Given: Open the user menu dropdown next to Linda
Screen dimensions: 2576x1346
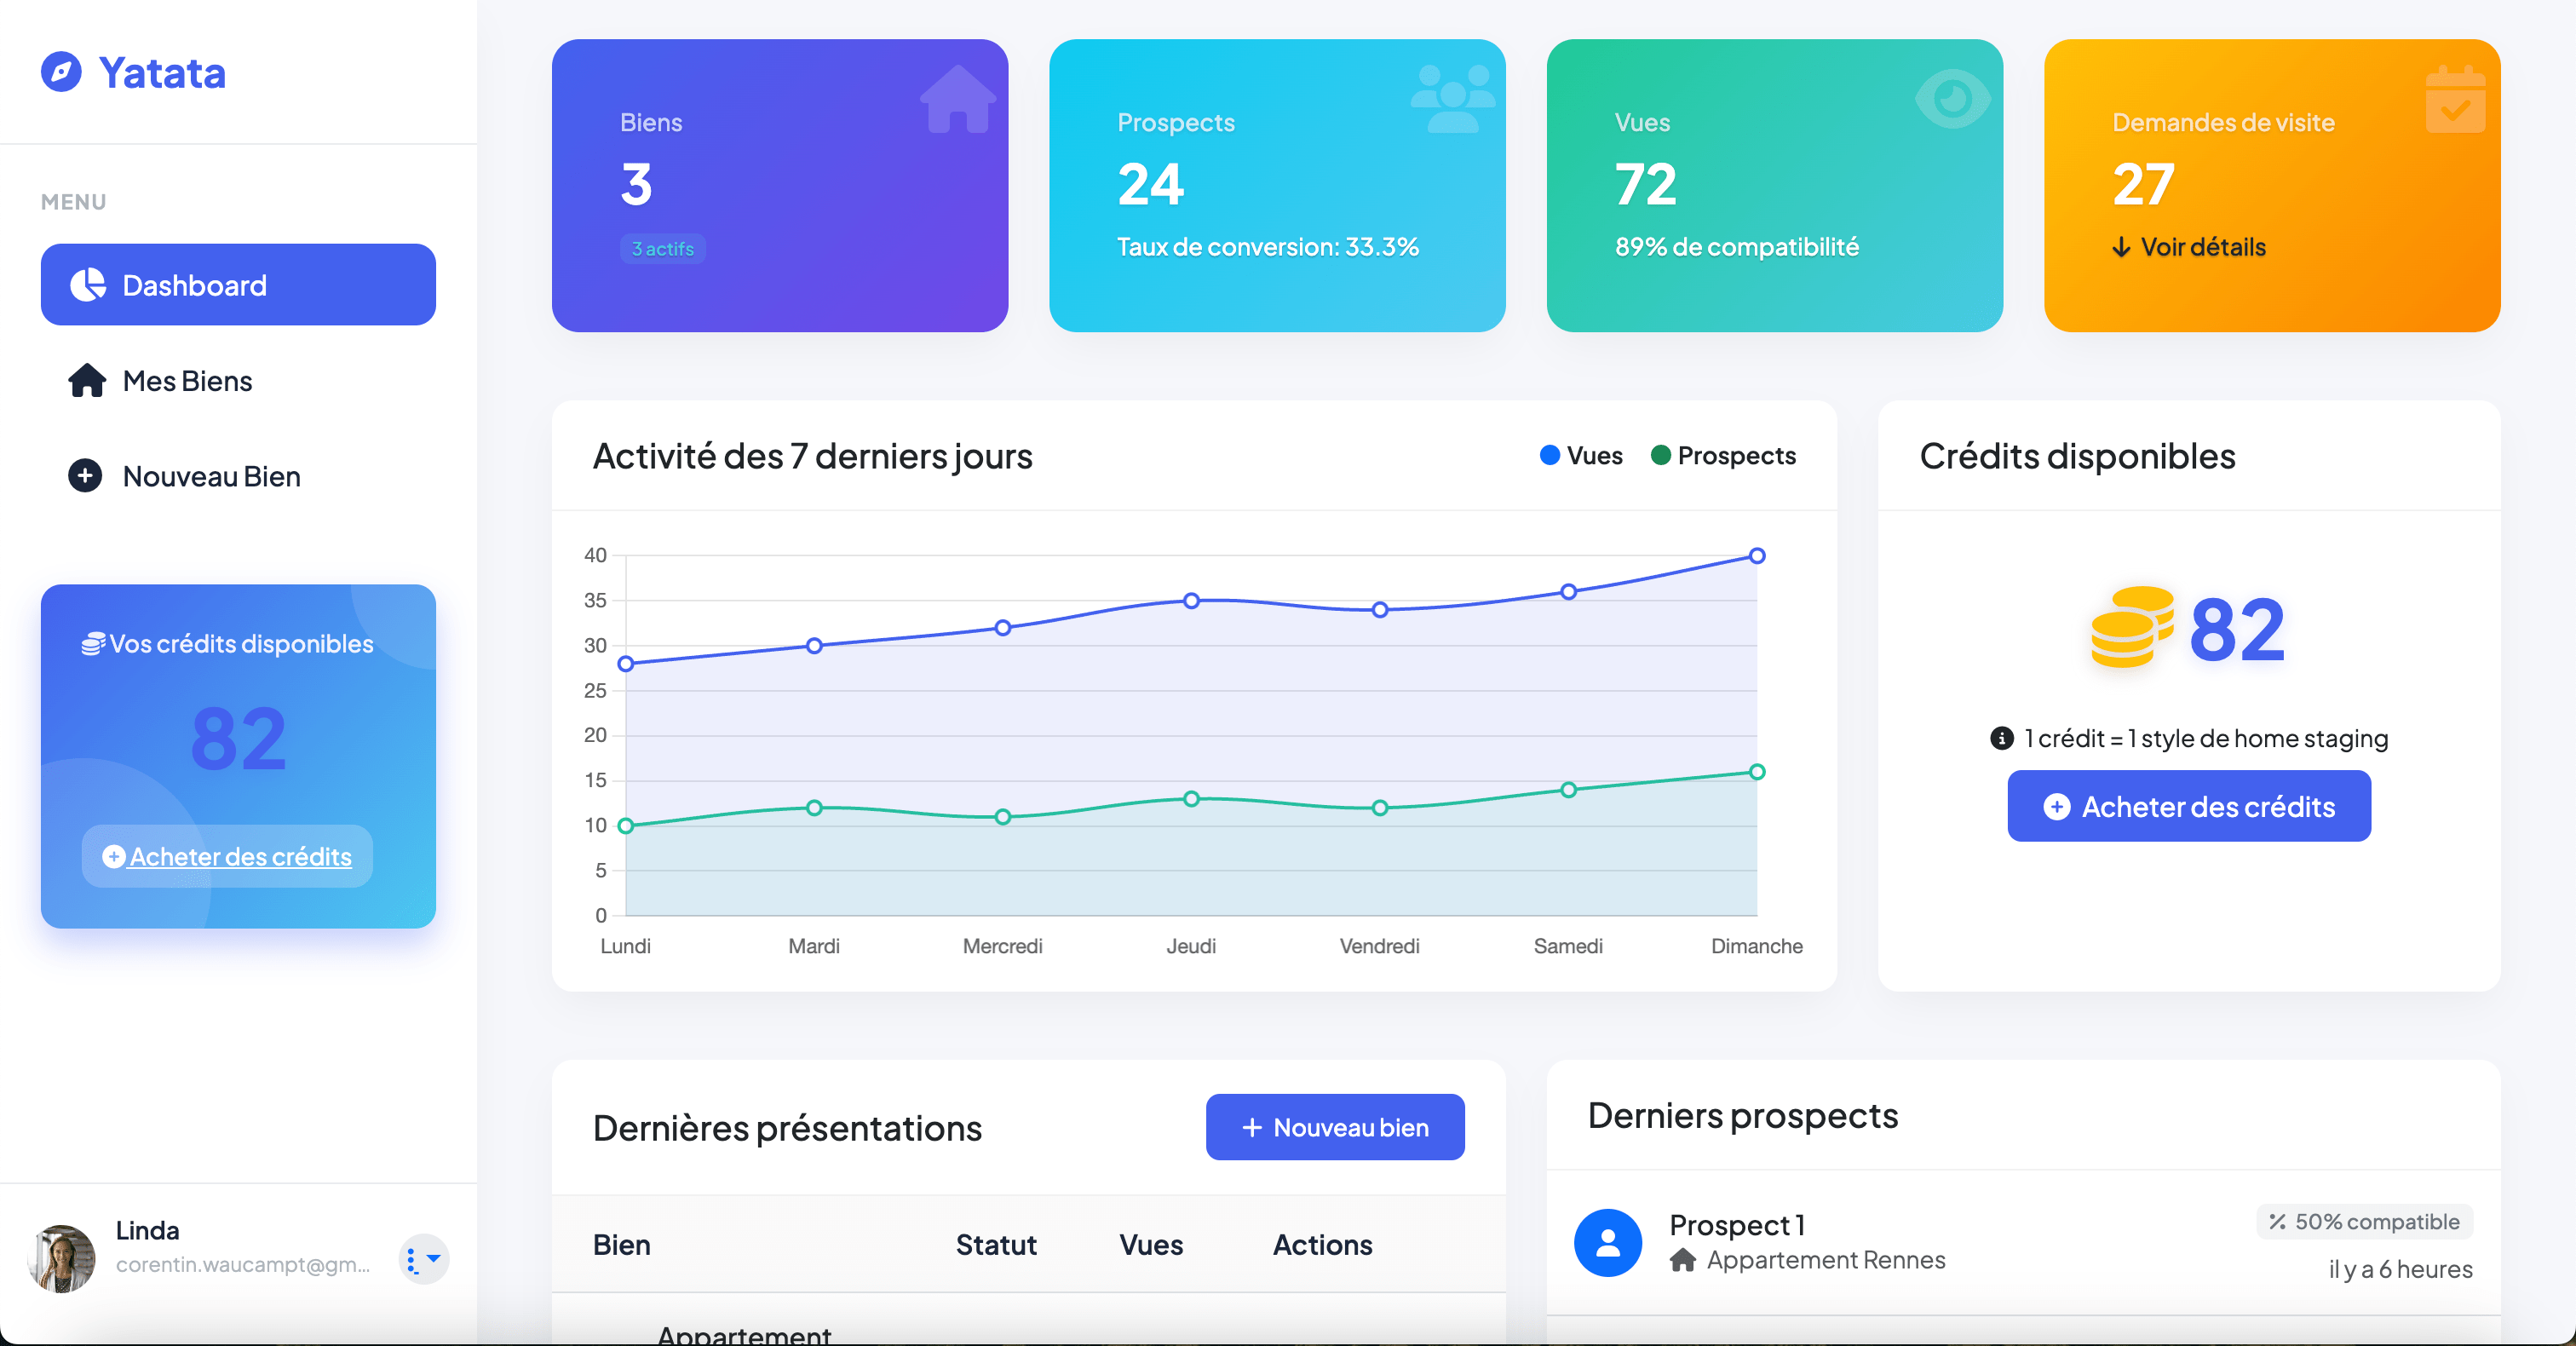Looking at the screenshot, I should (x=423, y=1259).
